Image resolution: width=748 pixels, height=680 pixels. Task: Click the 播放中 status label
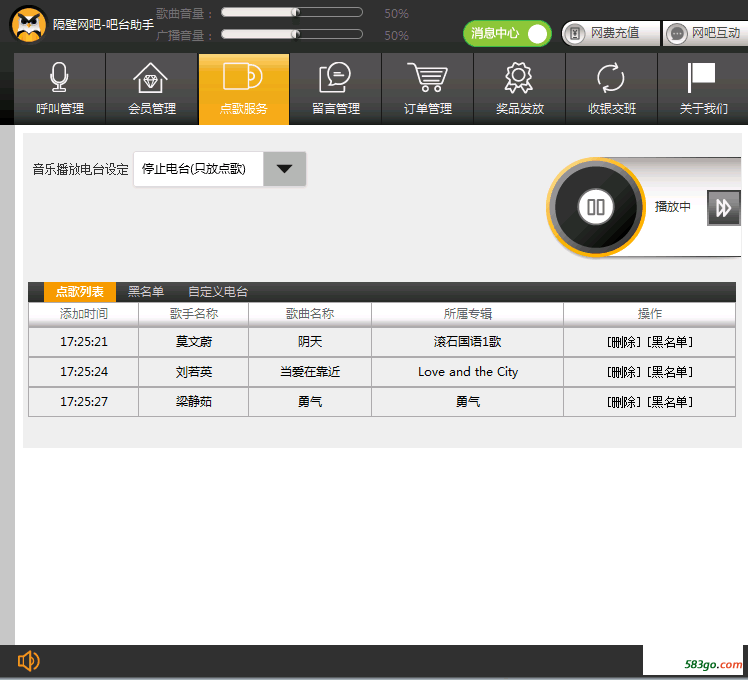pyautogui.click(x=673, y=207)
